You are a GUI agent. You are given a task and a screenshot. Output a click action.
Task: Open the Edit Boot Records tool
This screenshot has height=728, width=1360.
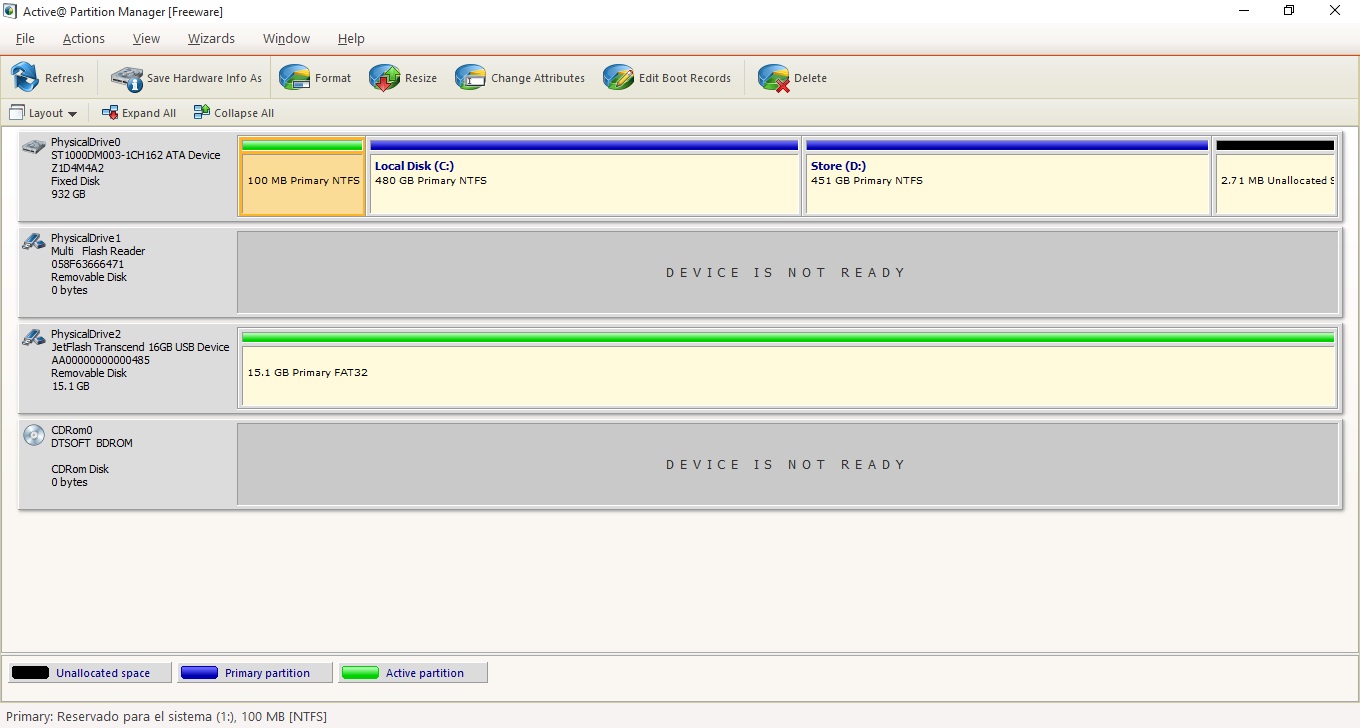point(618,77)
